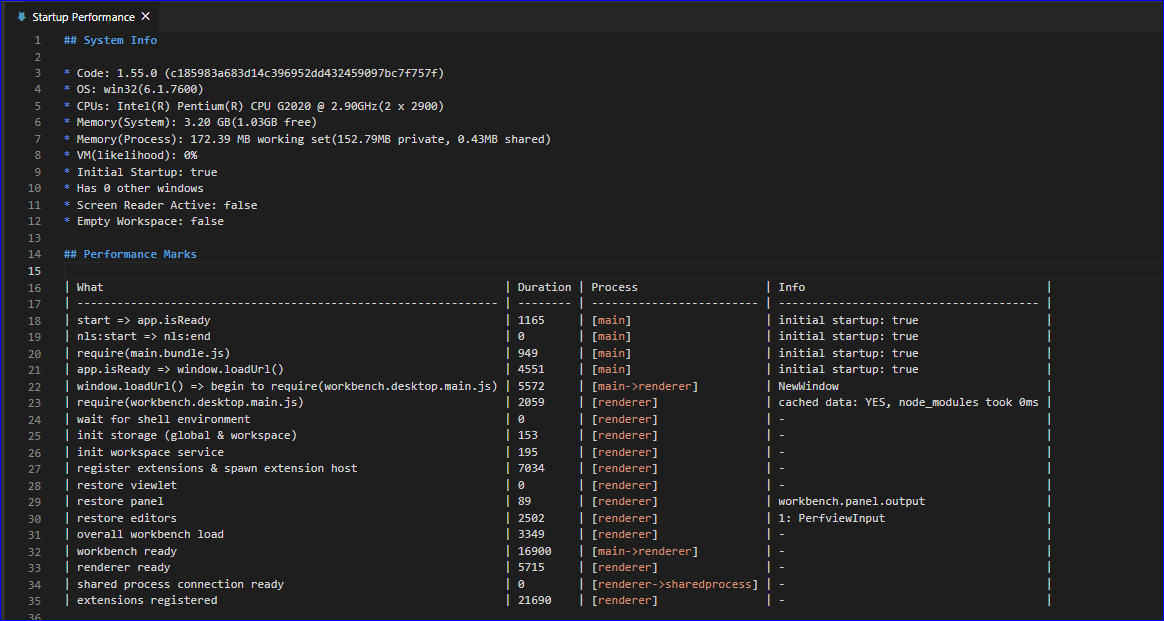
Task: Click line number 35 in the gutter
Action: [x=34, y=599]
